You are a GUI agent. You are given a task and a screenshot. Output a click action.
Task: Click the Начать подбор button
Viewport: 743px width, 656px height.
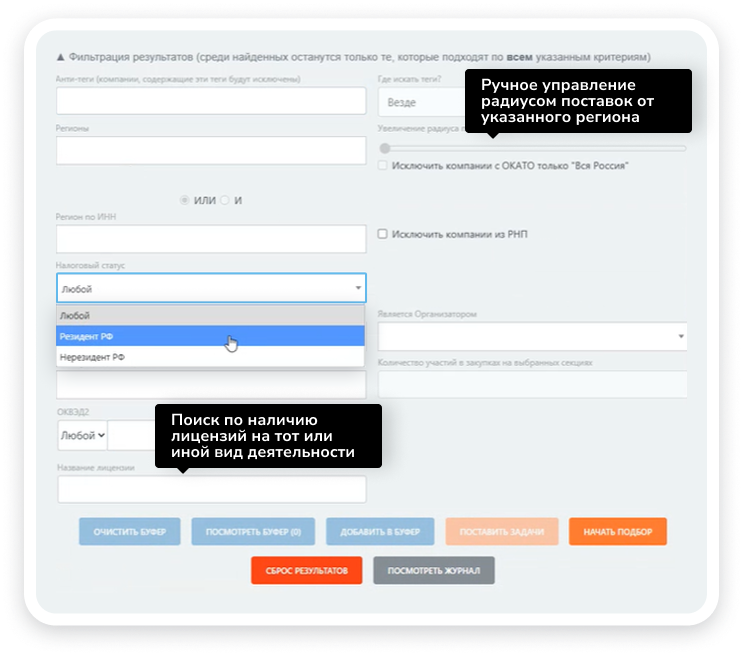click(617, 531)
